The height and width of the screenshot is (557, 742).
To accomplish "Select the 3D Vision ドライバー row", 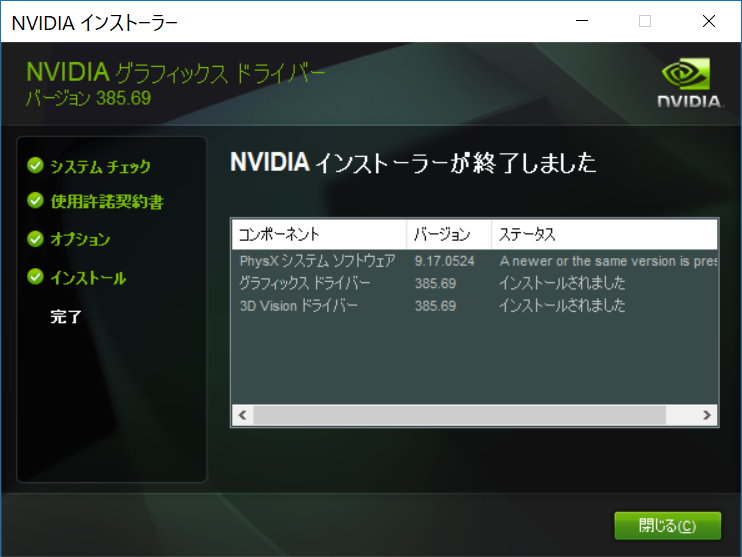I will pos(475,306).
